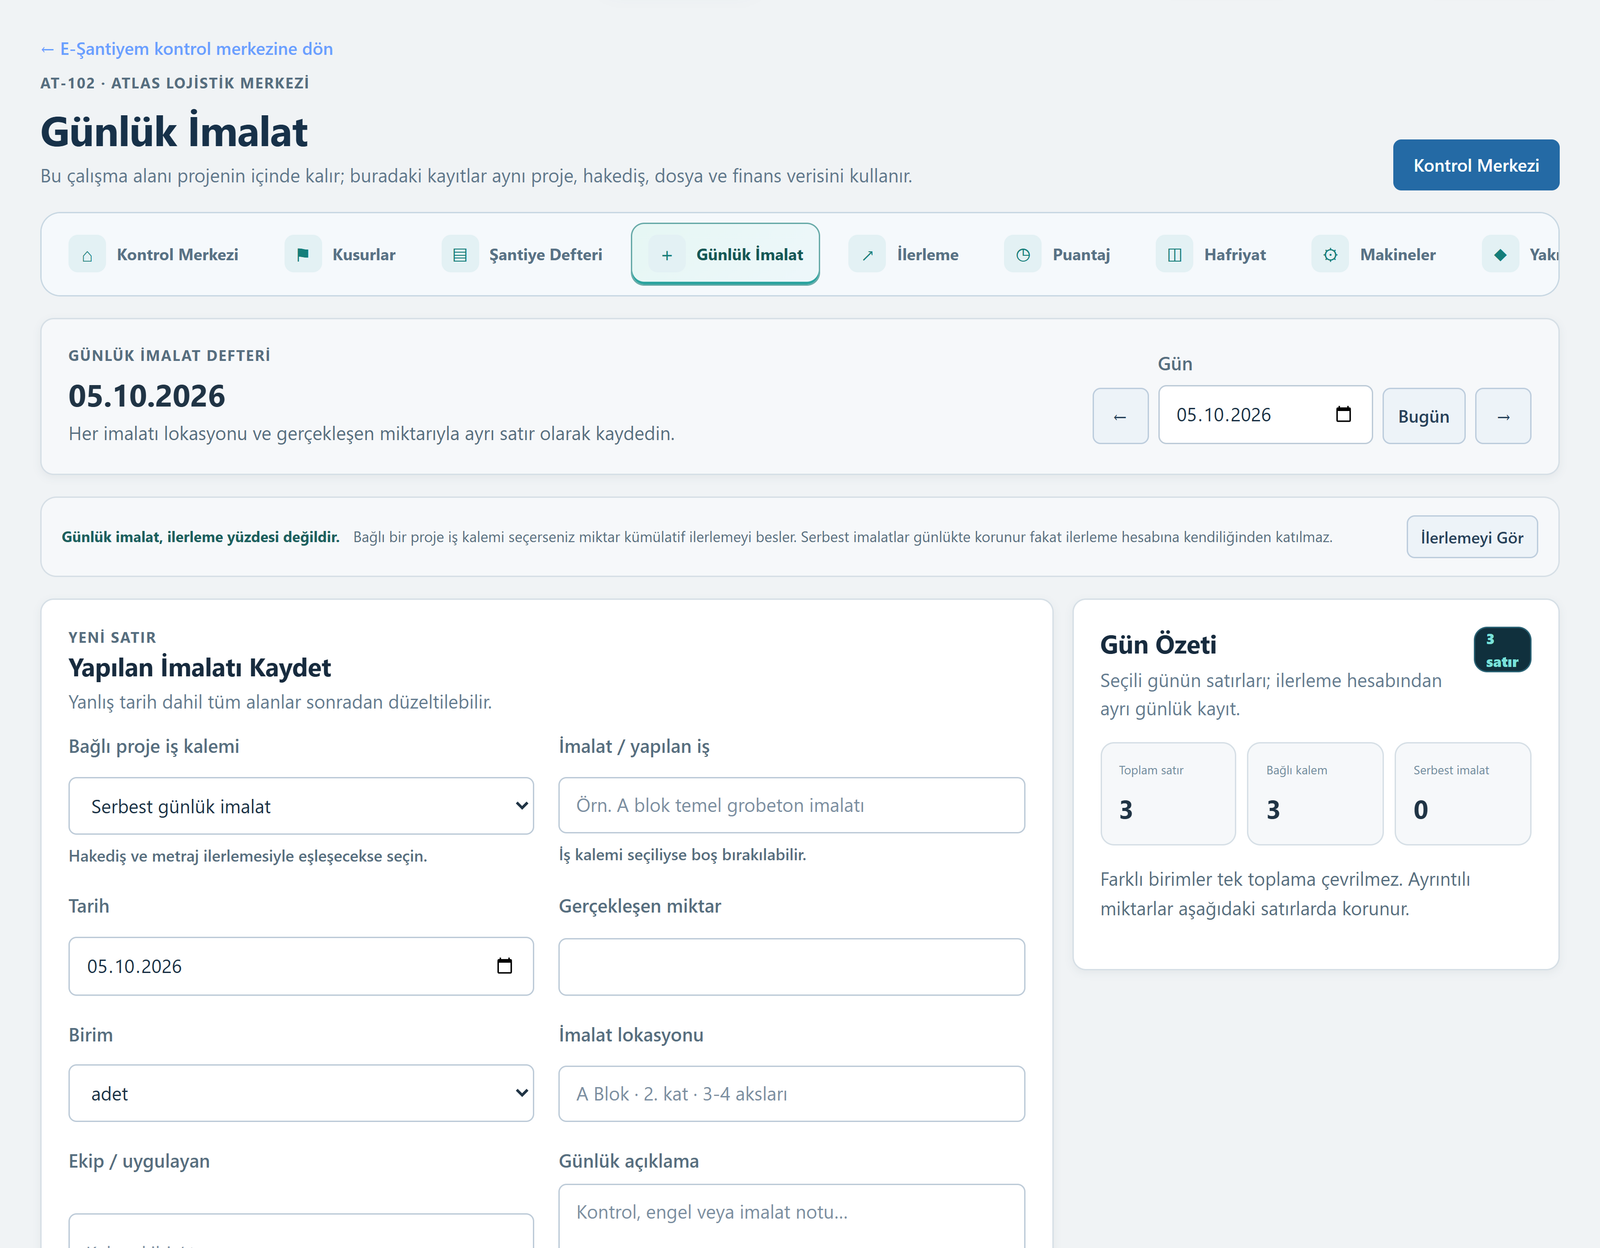Screen dimensions: 1600x1248
Task: Click the clock icon next to Puantaj
Action: tap(1023, 255)
